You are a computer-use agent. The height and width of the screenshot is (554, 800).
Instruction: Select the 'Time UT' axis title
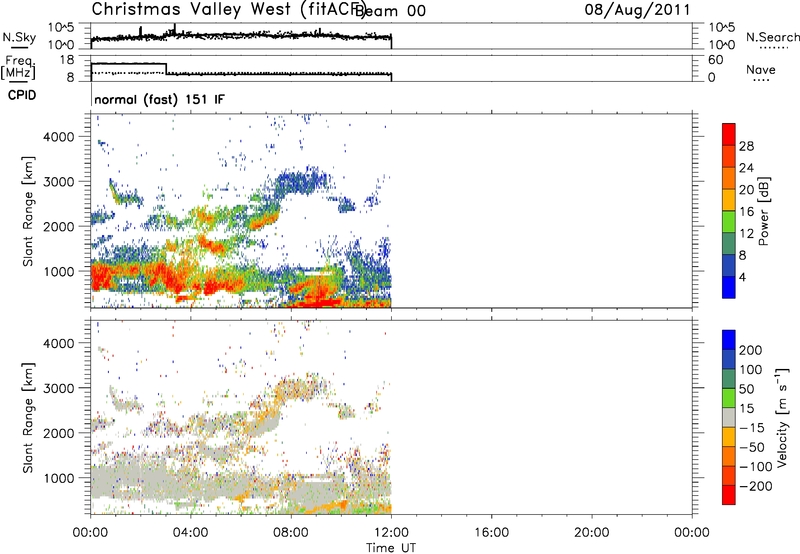coord(391,548)
